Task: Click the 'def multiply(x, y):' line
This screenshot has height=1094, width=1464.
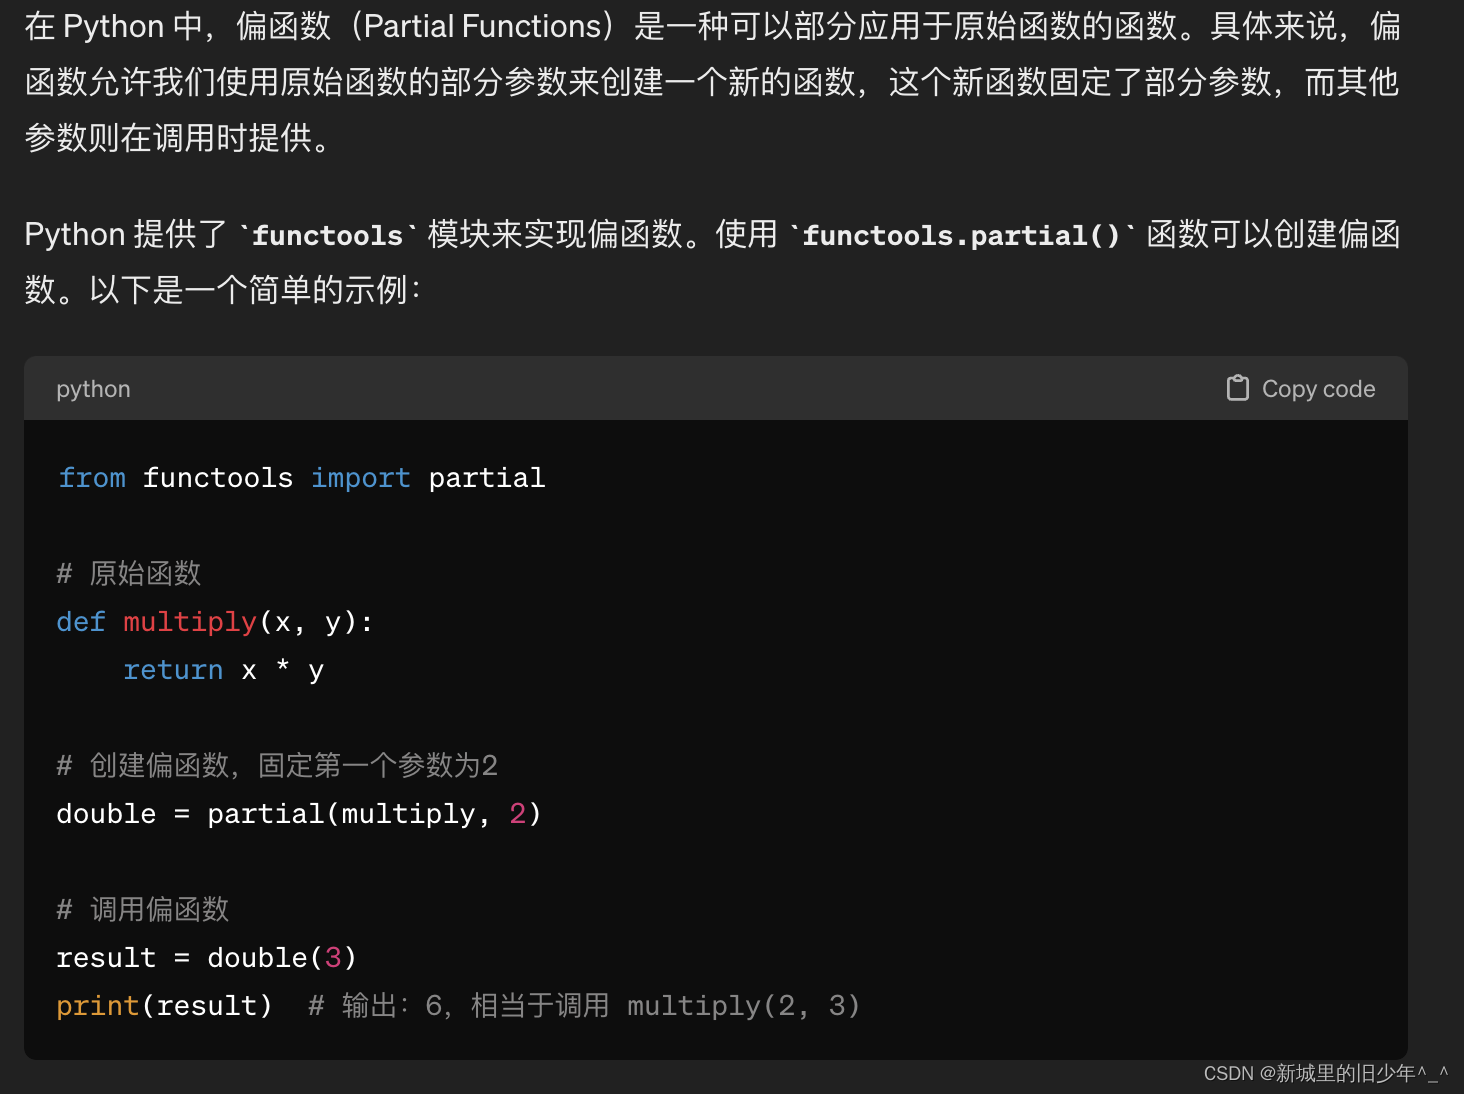Action: pyautogui.click(x=215, y=622)
